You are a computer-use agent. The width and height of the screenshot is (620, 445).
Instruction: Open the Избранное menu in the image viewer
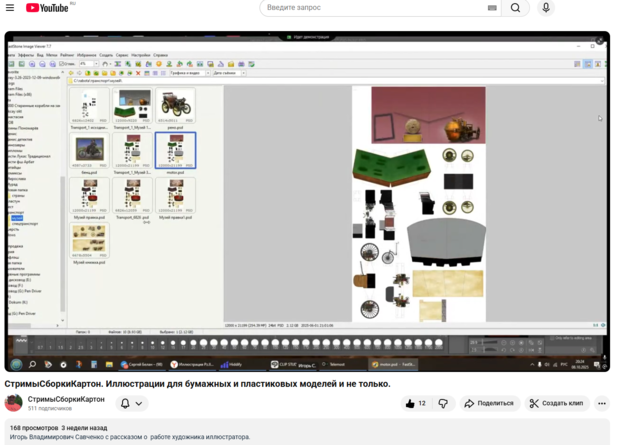(86, 55)
